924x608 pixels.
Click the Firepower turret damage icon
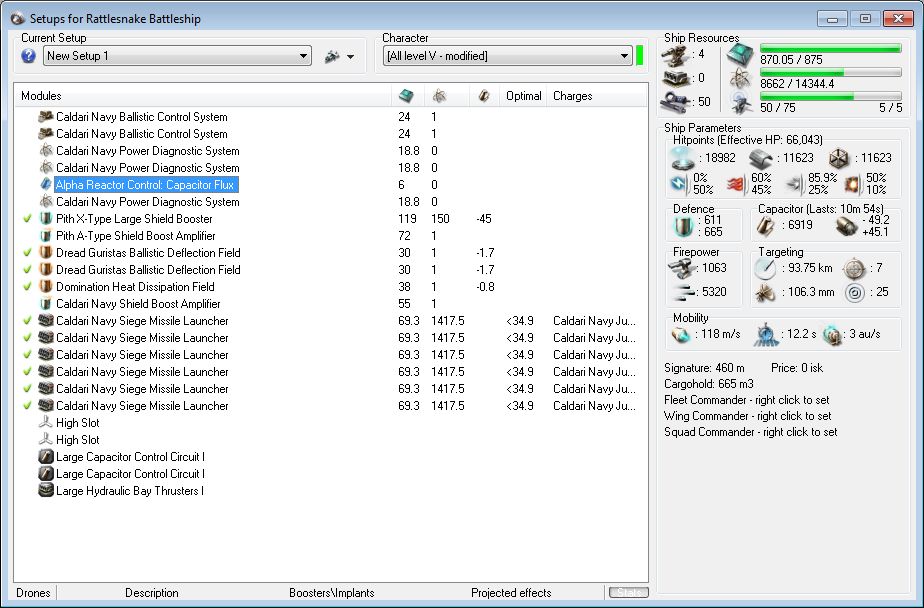tap(683, 268)
